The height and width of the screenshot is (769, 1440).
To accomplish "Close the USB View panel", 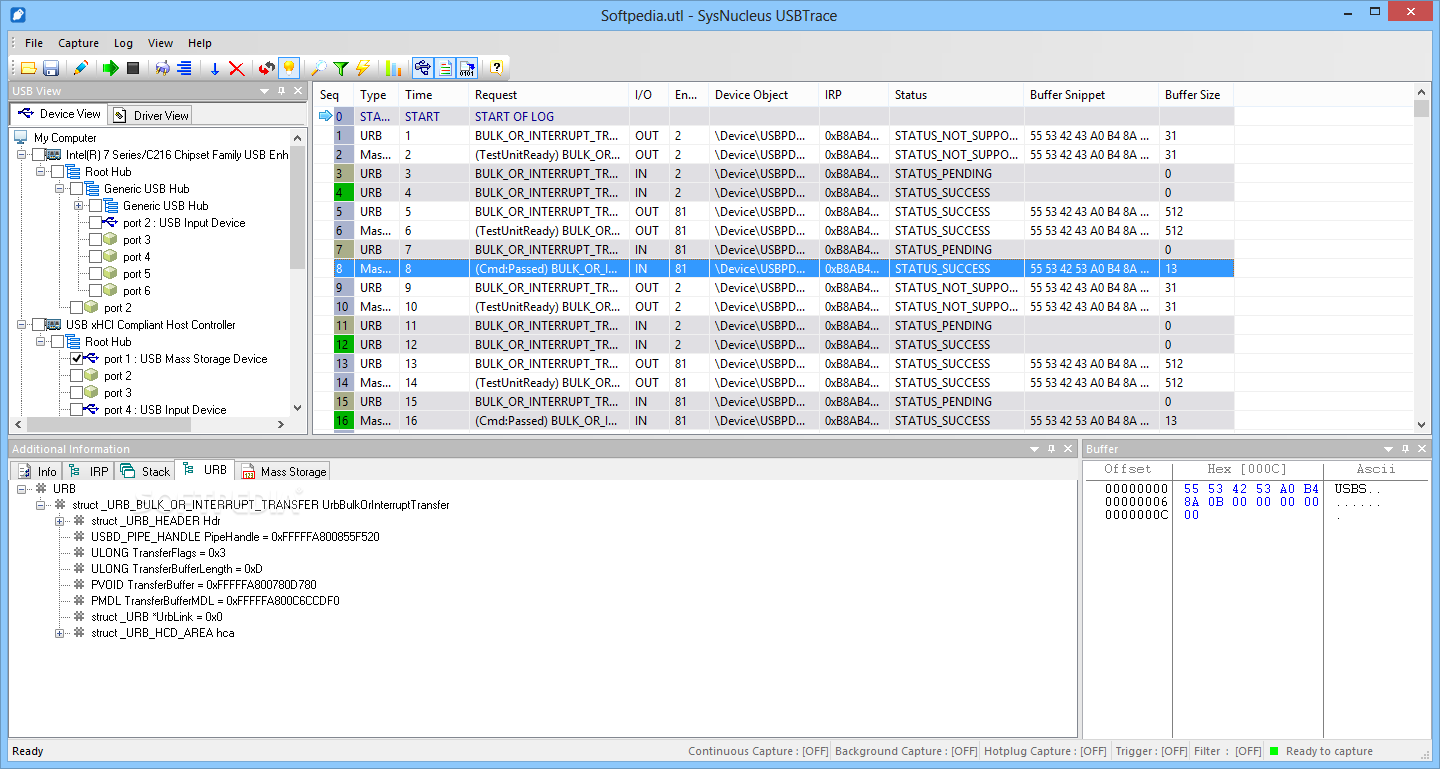I will click(298, 91).
